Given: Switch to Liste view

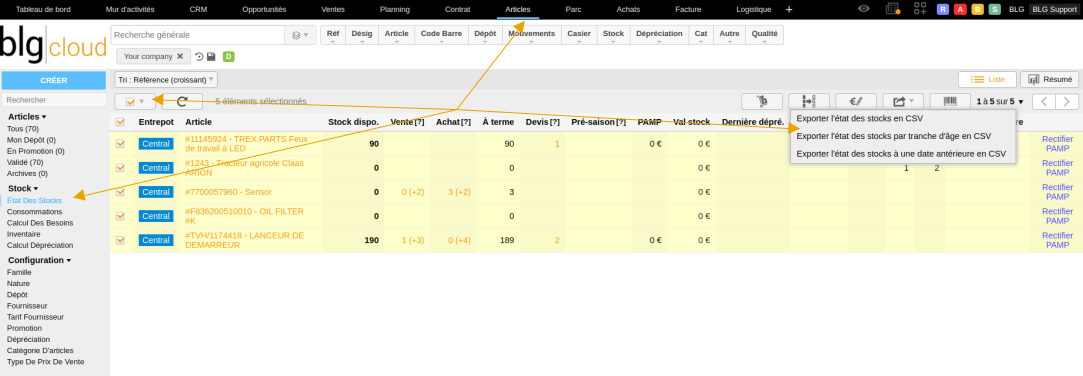Looking at the screenshot, I should [987, 79].
